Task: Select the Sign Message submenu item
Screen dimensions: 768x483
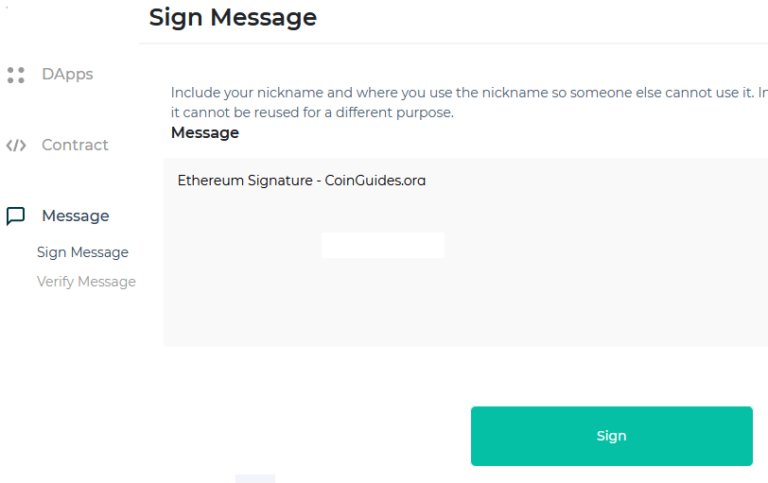Action: (x=83, y=252)
